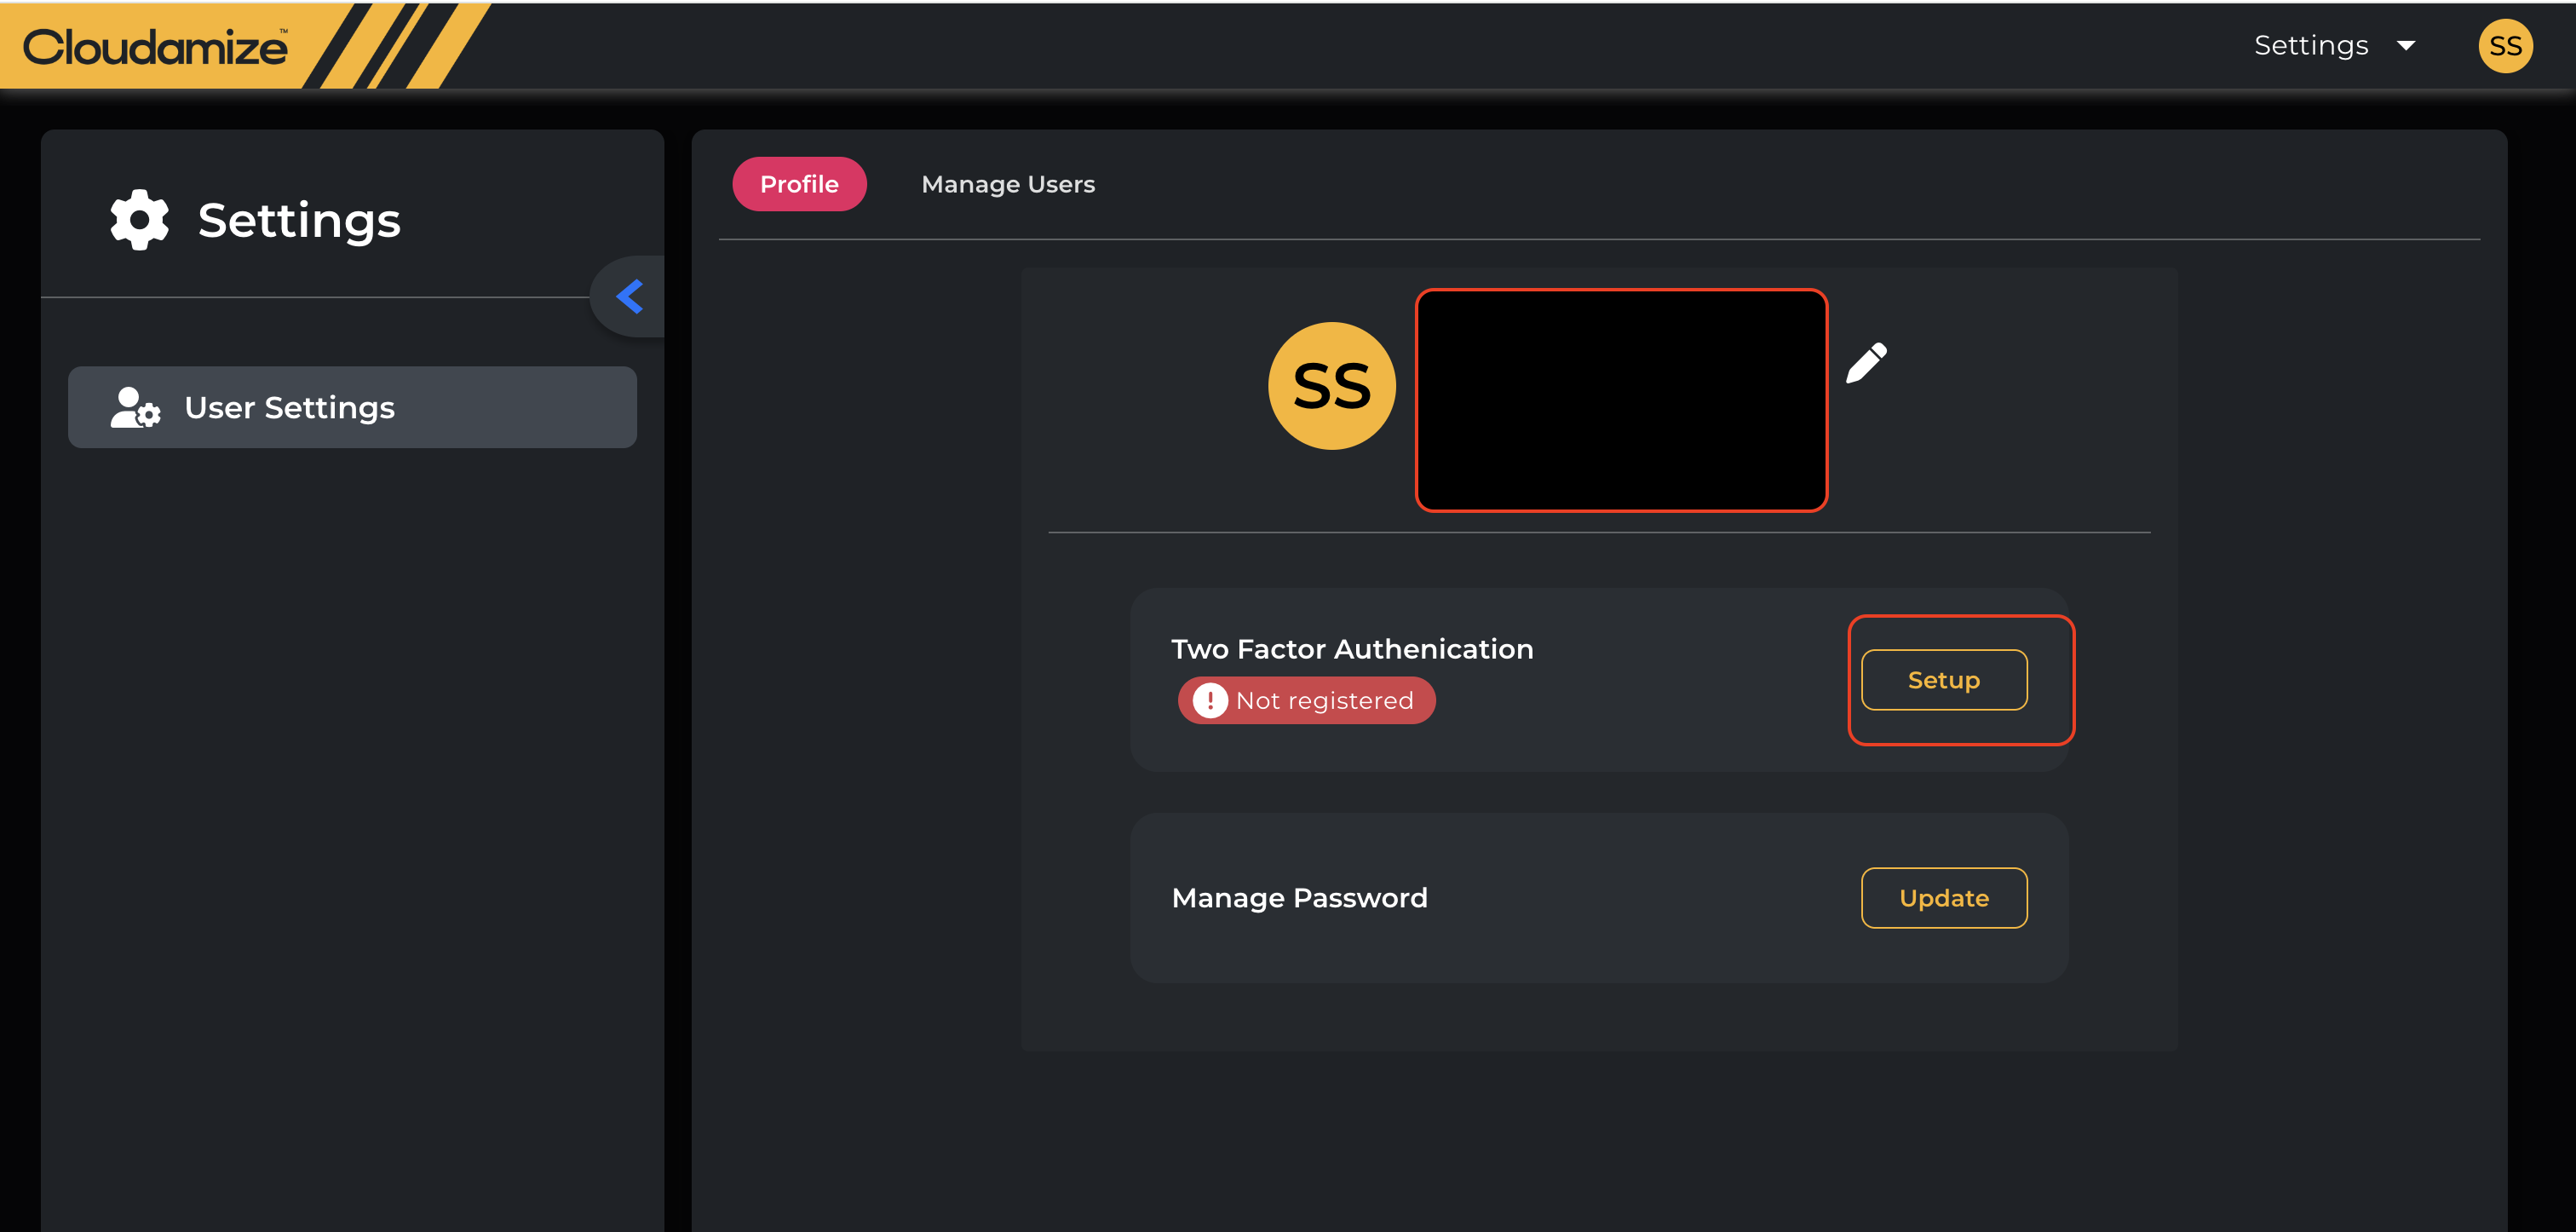Click the Cloudamize logo
This screenshot has height=1232, width=2576.
156,47
